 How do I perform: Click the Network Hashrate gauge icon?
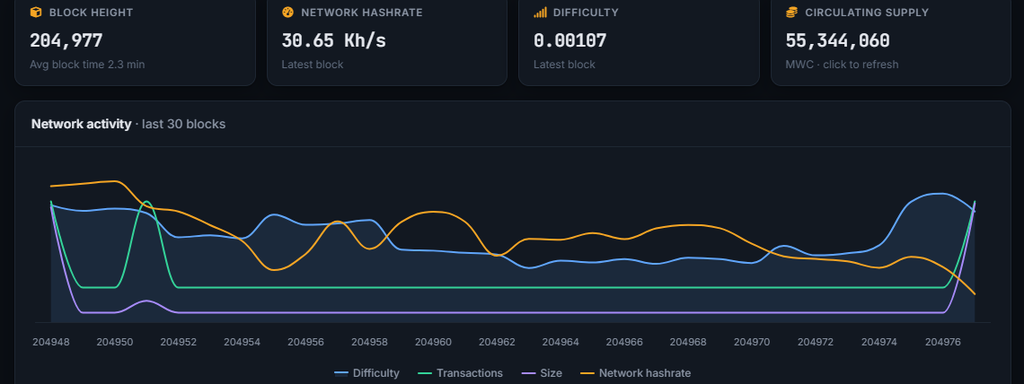pos(287,12)
